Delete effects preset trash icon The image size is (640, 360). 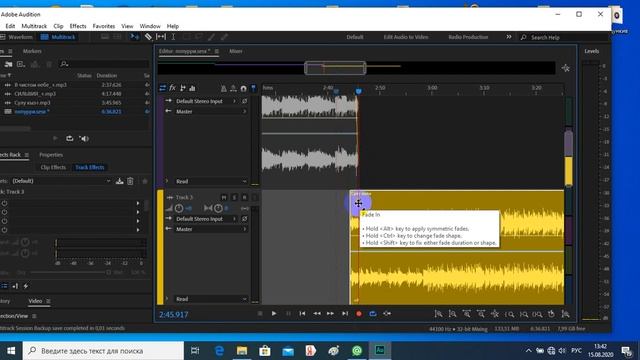(x=130, y=181)
